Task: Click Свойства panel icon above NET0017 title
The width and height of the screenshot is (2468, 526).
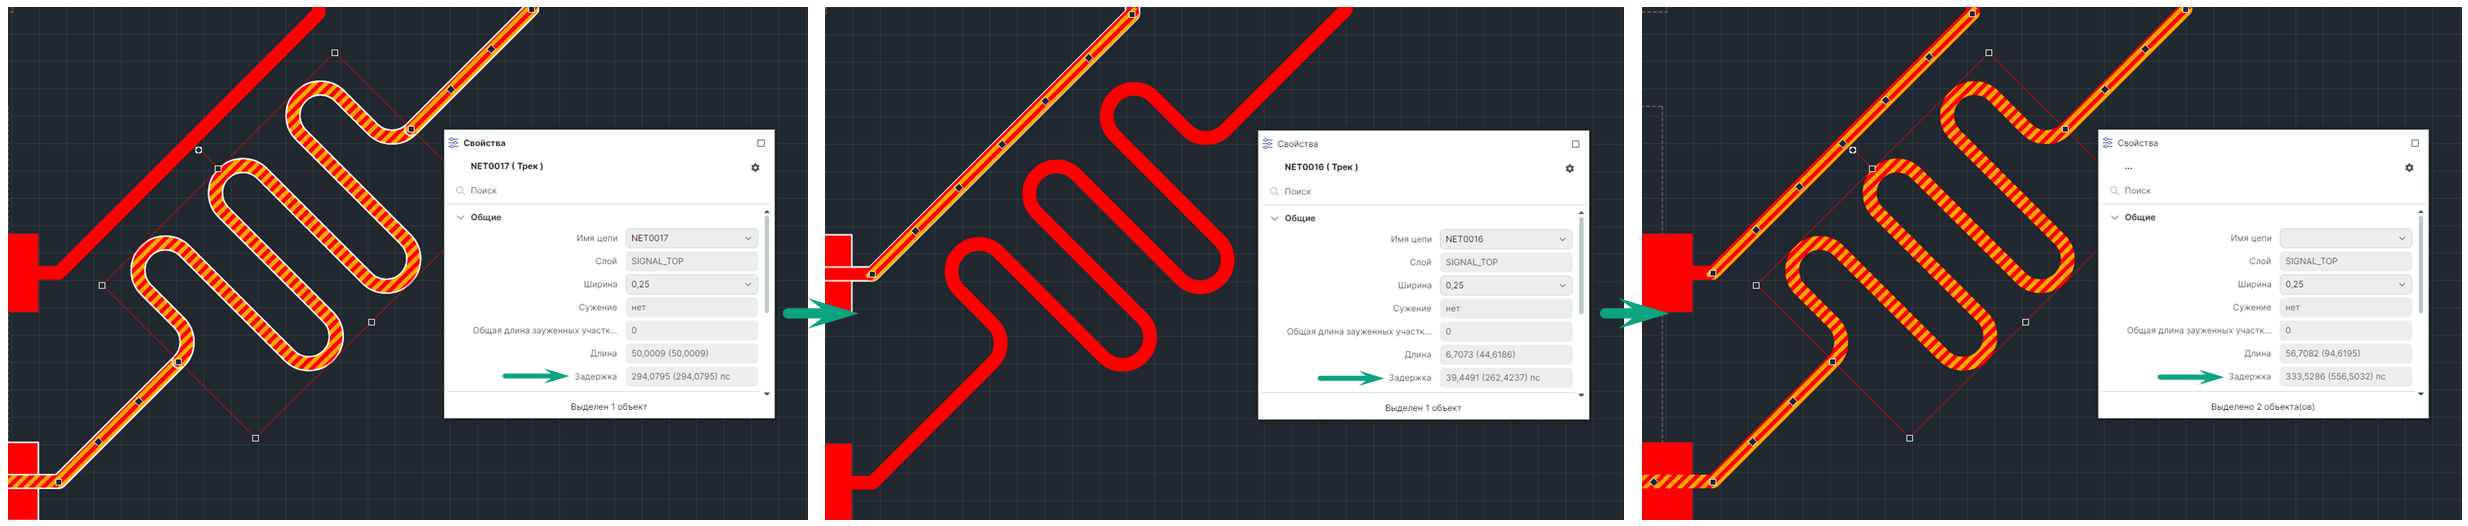Action: pos(453,143)
